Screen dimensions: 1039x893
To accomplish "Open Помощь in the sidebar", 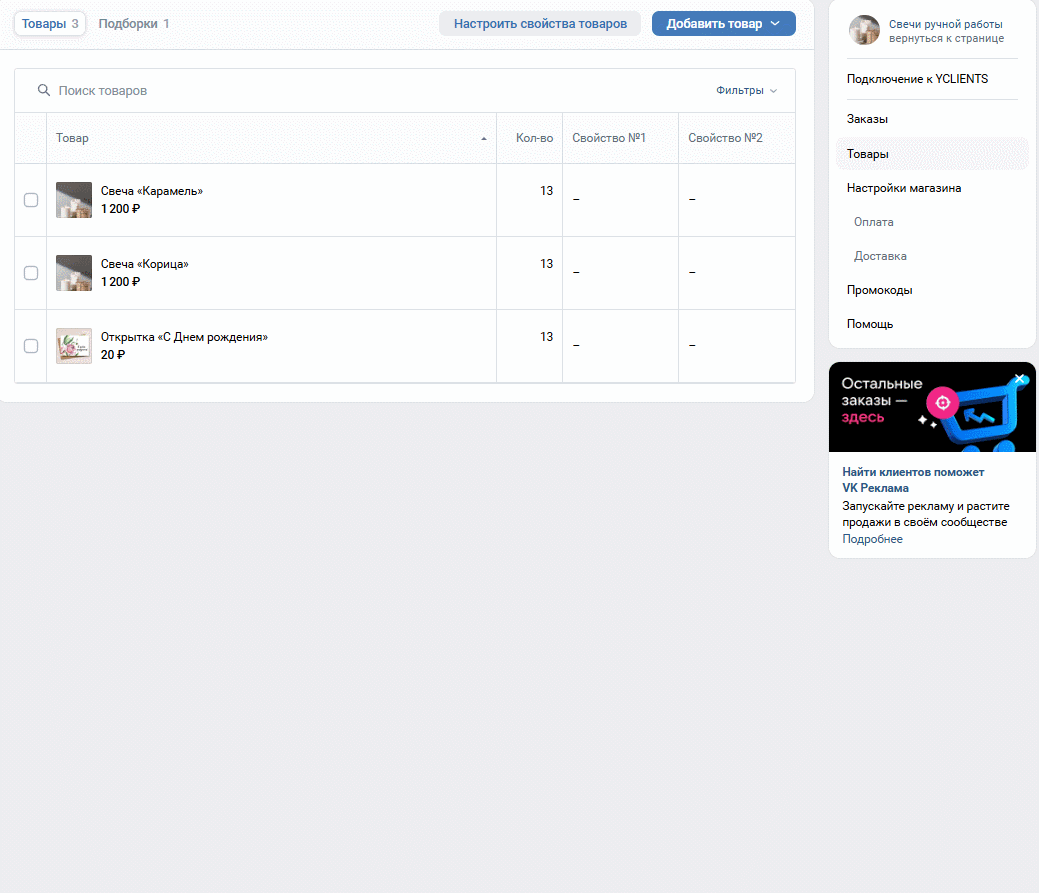I will point(869,324).
